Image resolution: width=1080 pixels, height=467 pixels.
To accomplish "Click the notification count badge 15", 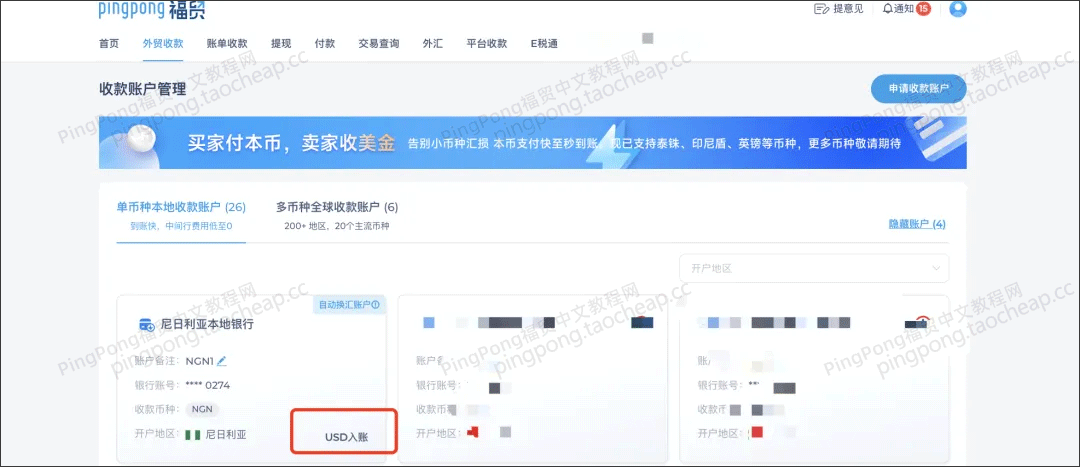I will pyautogui.click(x=924, y=9).
